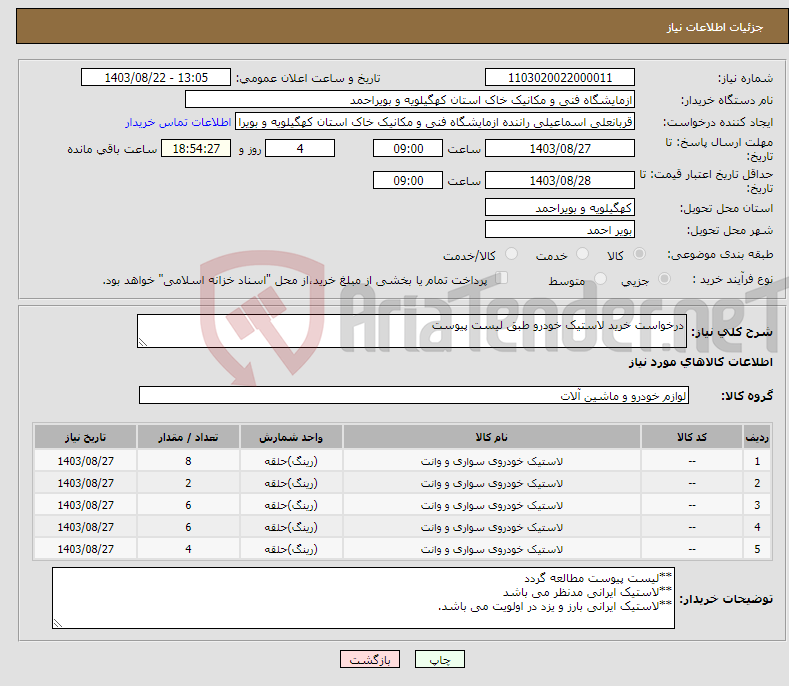Click the need date 1403/08/27 in row 3
Image resolution: width=789 pixels, height=686 pixels.
tap(86, 505)
